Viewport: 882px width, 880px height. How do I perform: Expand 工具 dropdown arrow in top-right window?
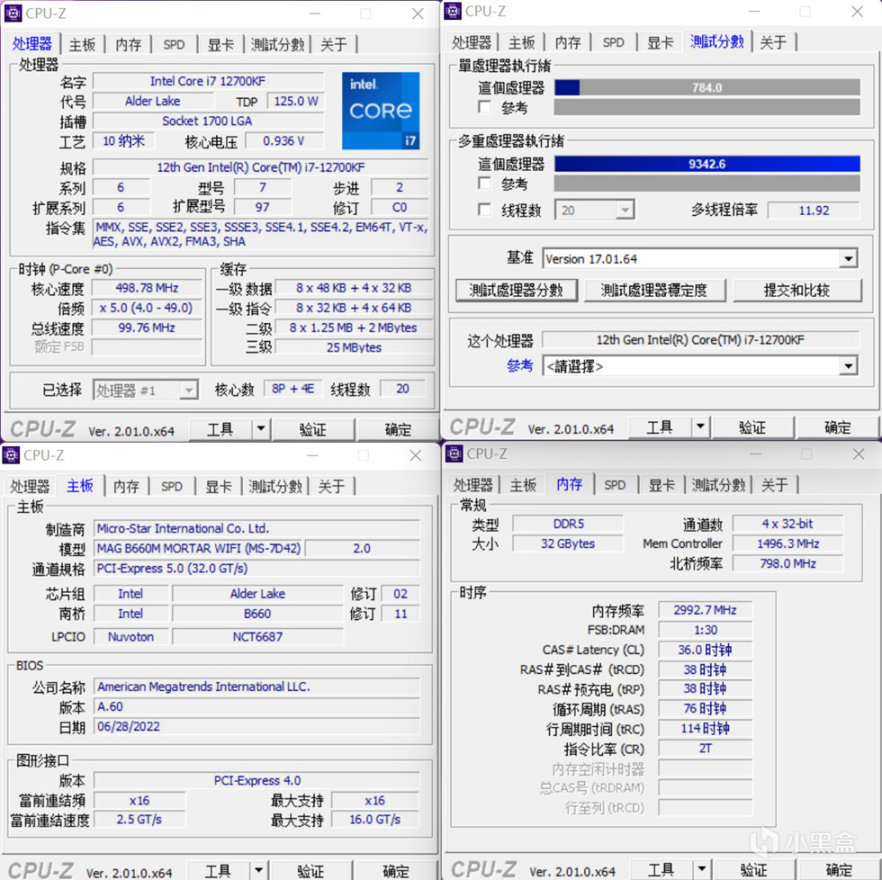[x=700, y=427]
